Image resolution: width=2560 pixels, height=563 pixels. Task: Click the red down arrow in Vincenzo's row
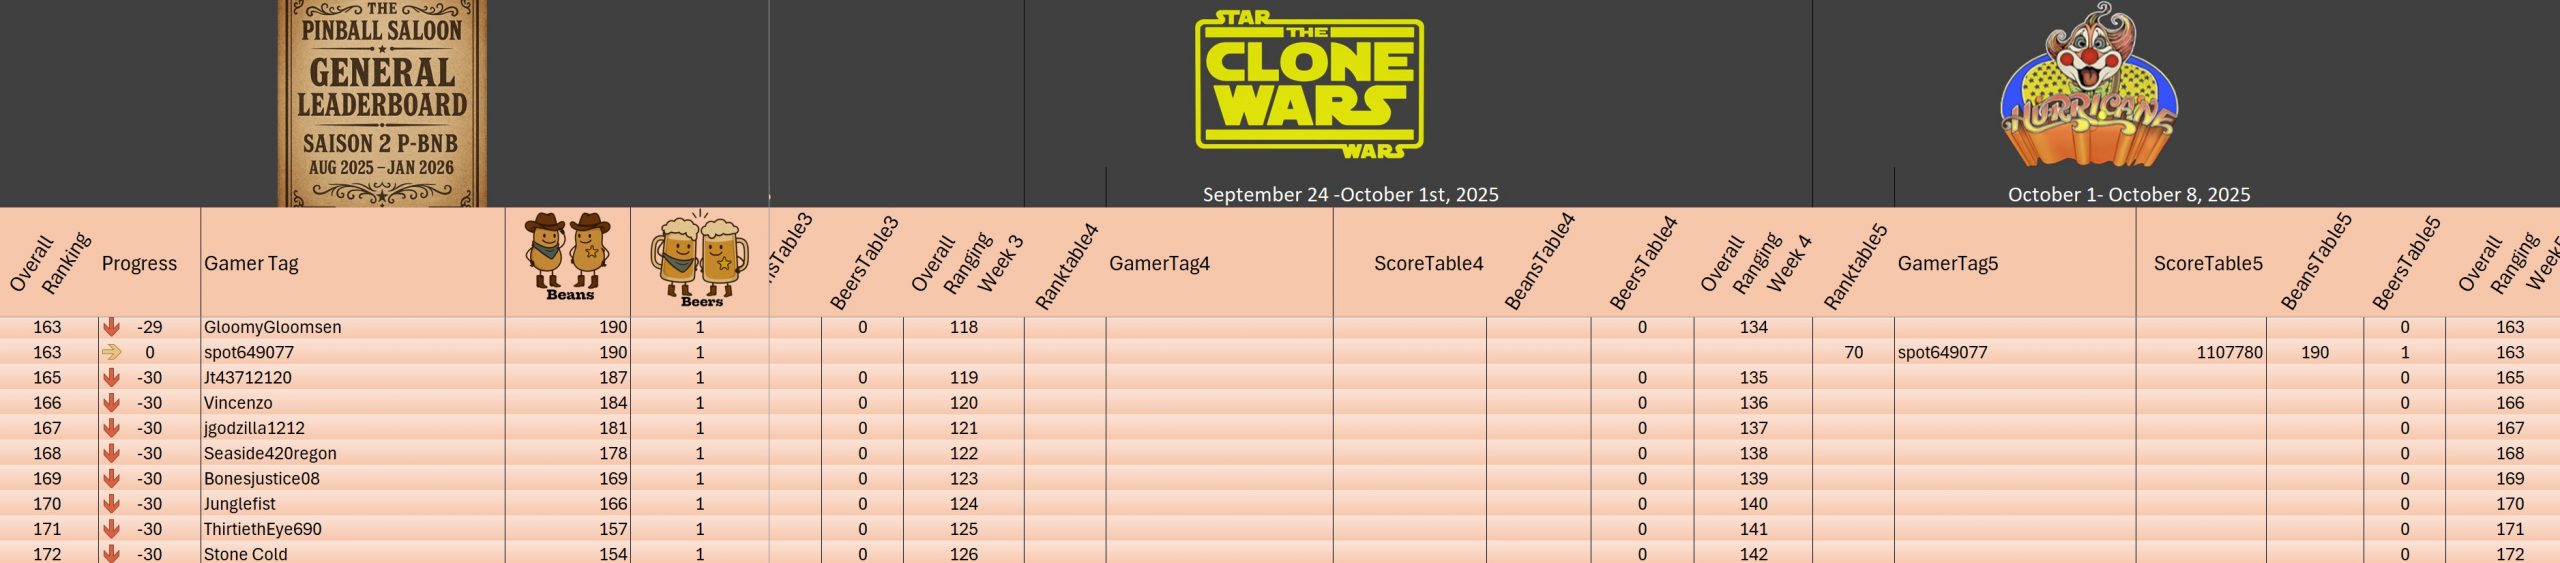112,403
